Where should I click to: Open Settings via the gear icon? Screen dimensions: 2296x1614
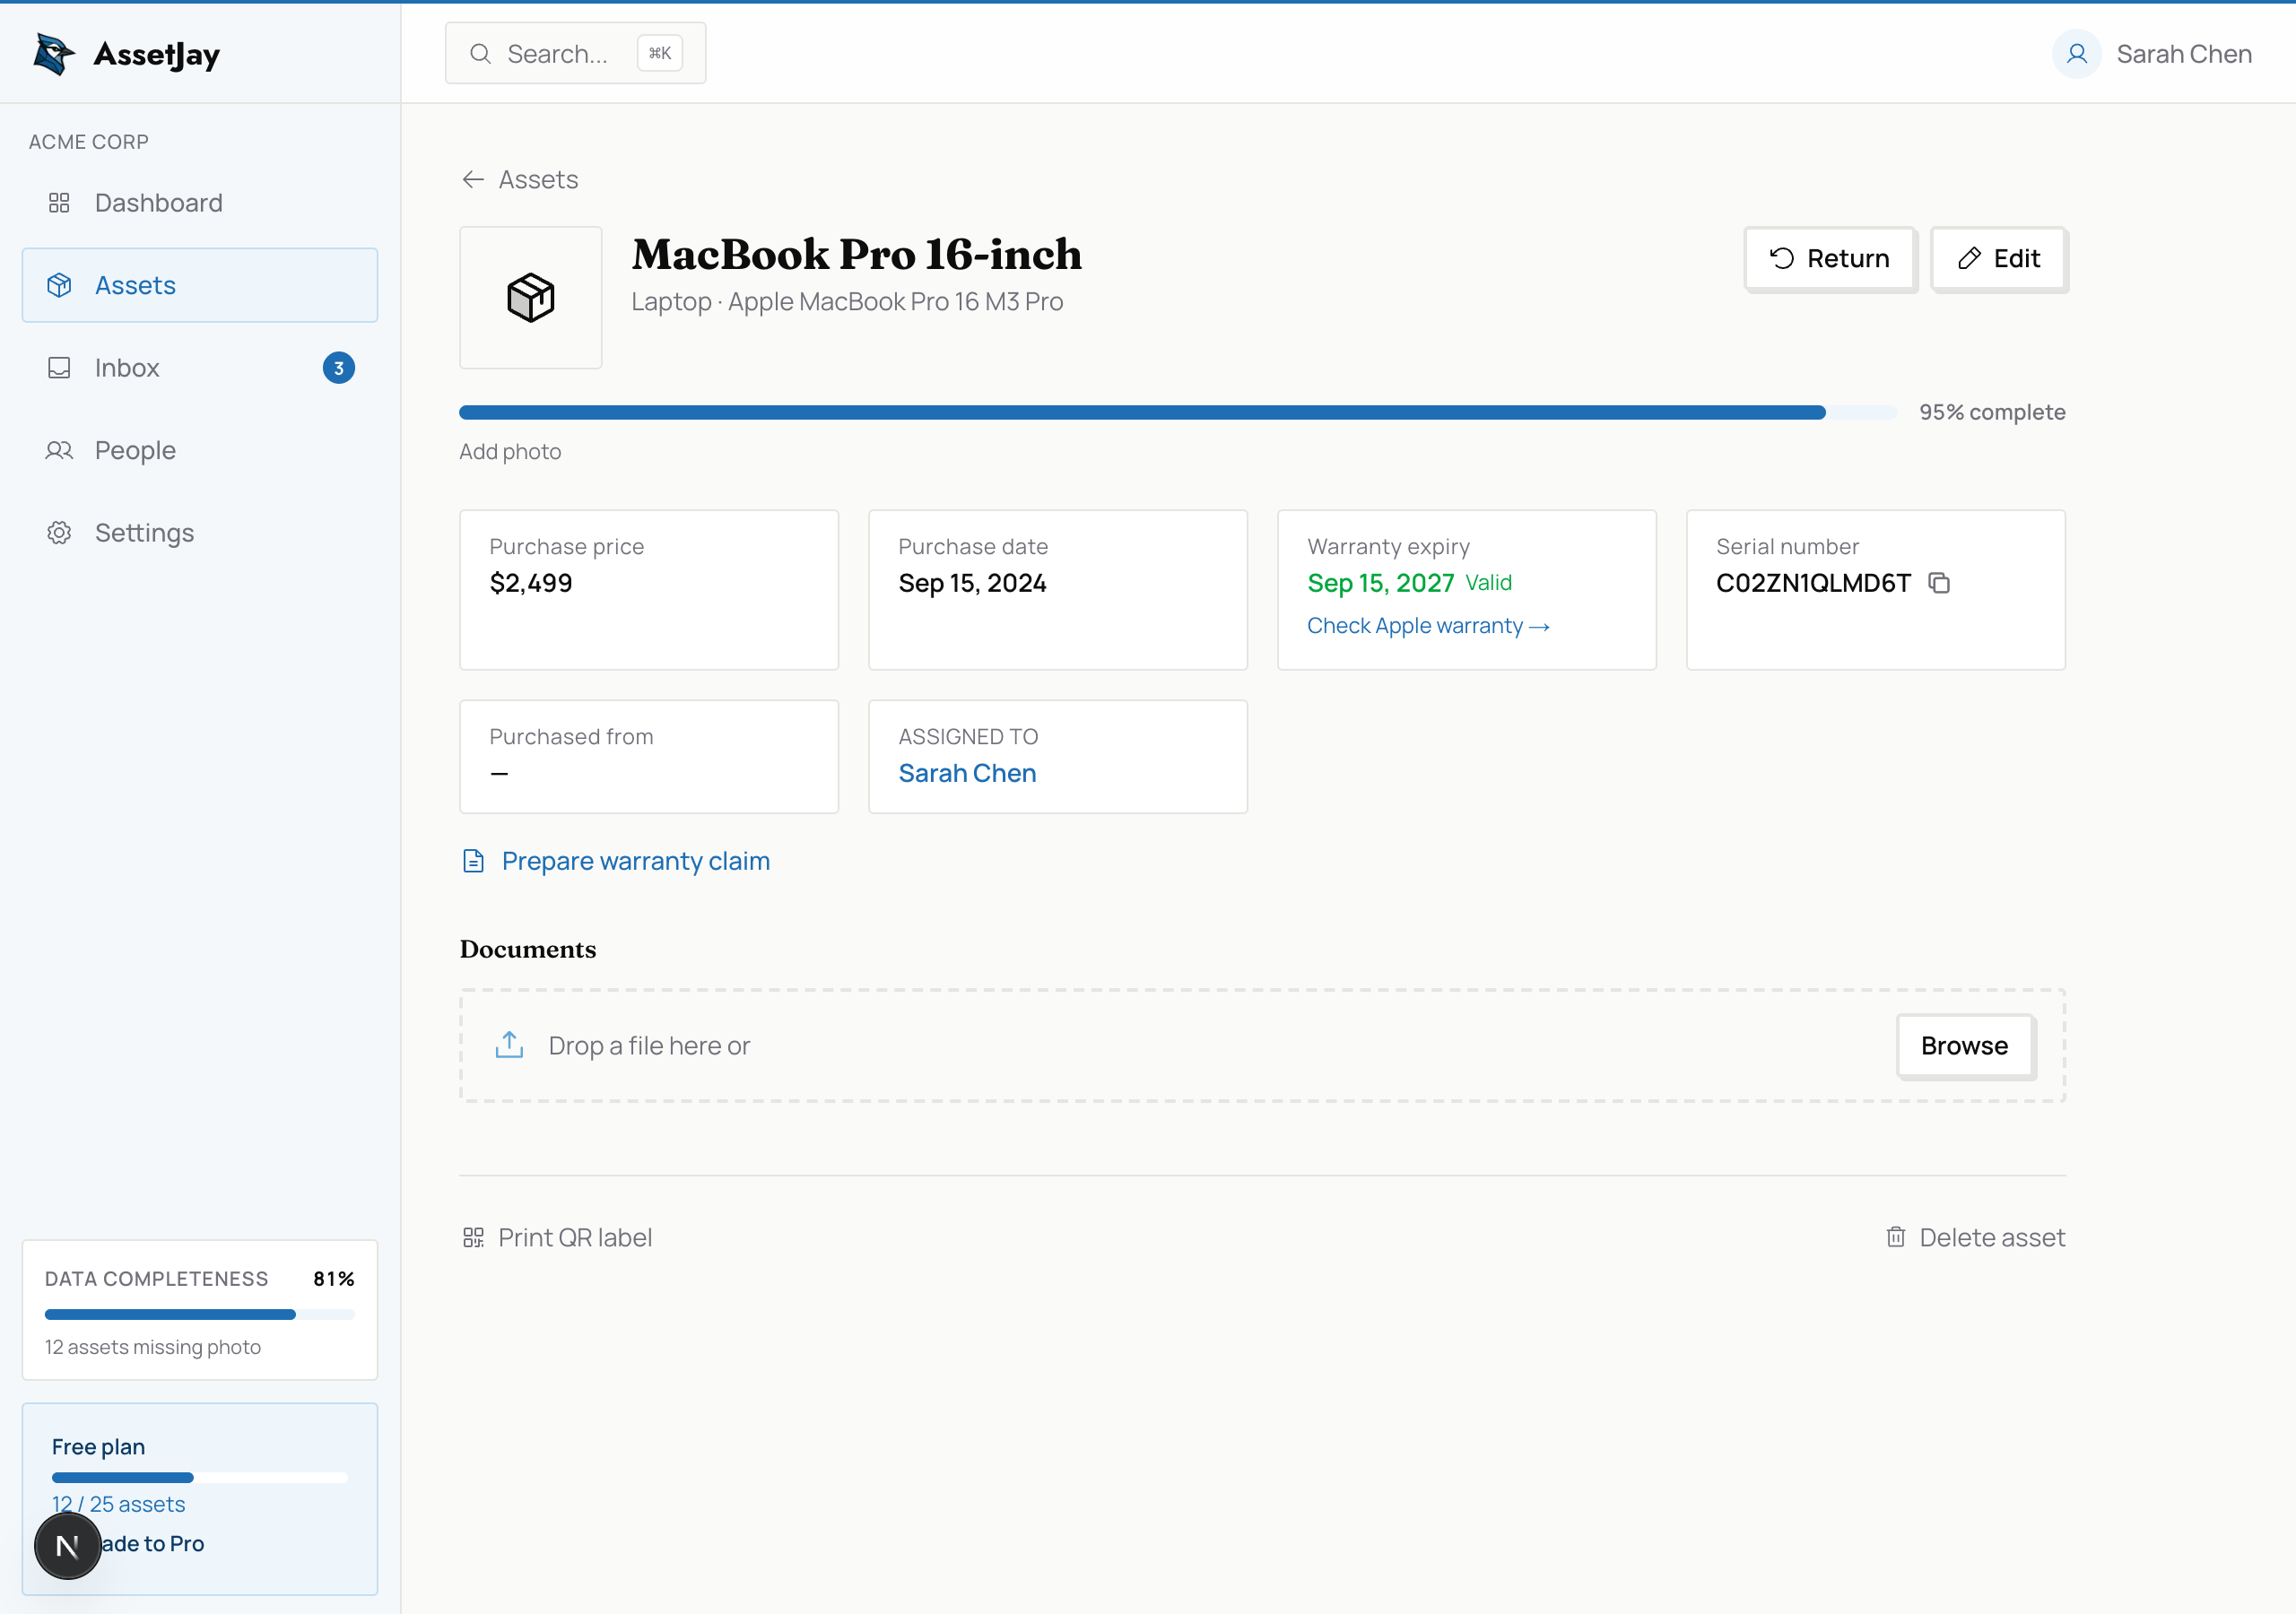tap(59, 532)
